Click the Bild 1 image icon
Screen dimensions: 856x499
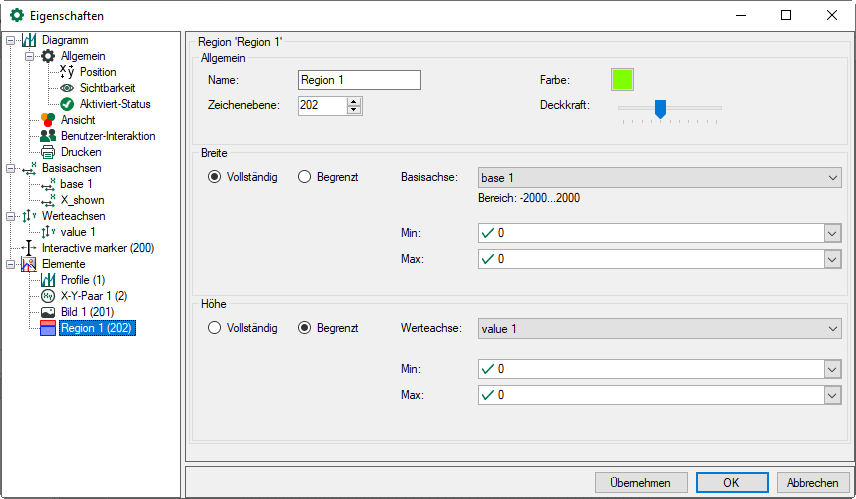[48, 312]
